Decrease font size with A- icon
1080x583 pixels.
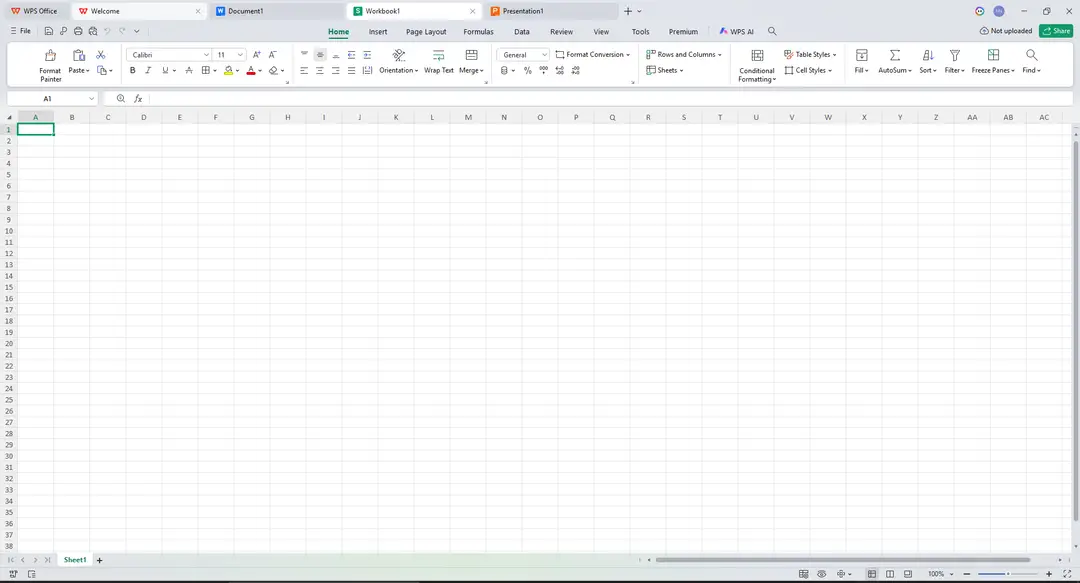pyautogui.click(x=273, y=54)
